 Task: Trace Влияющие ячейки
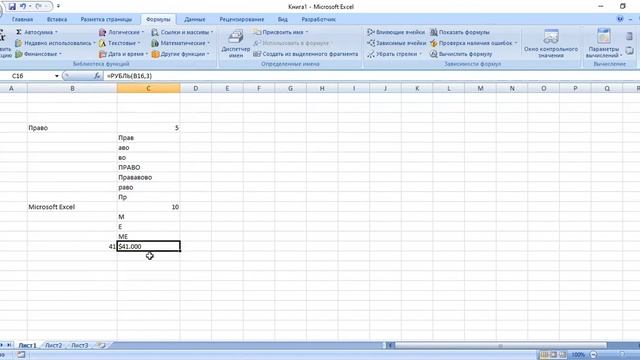coord(396,32)
